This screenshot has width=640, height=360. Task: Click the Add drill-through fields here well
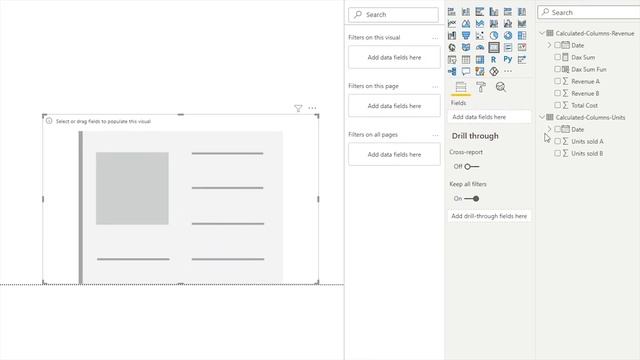point(489,216)
